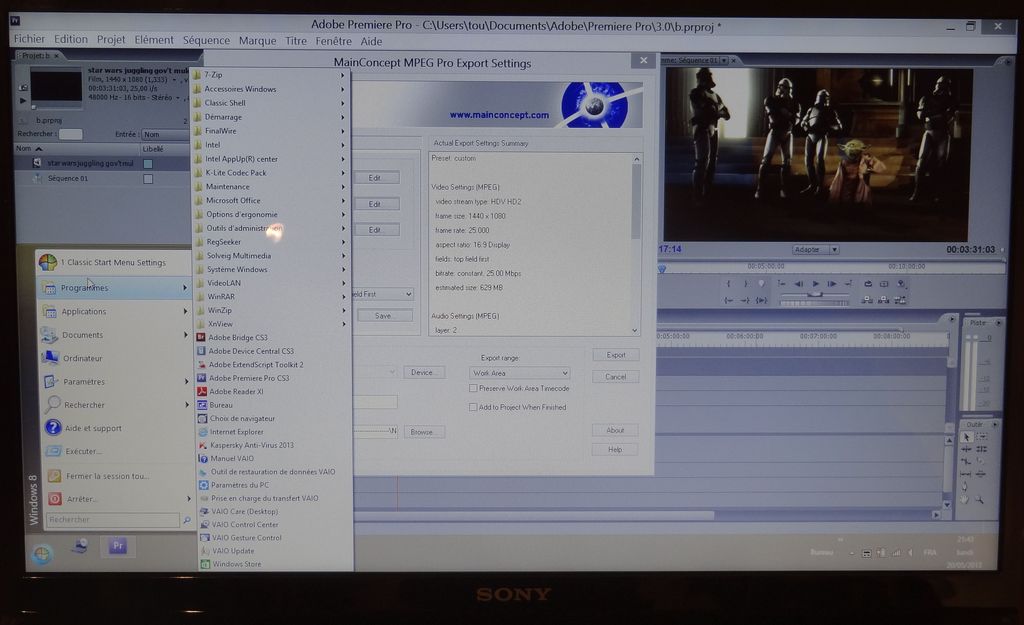Screen dimensions: 1024x625
Task: Add an unnumbered marker in Program monitor
Action: point(761,283)
